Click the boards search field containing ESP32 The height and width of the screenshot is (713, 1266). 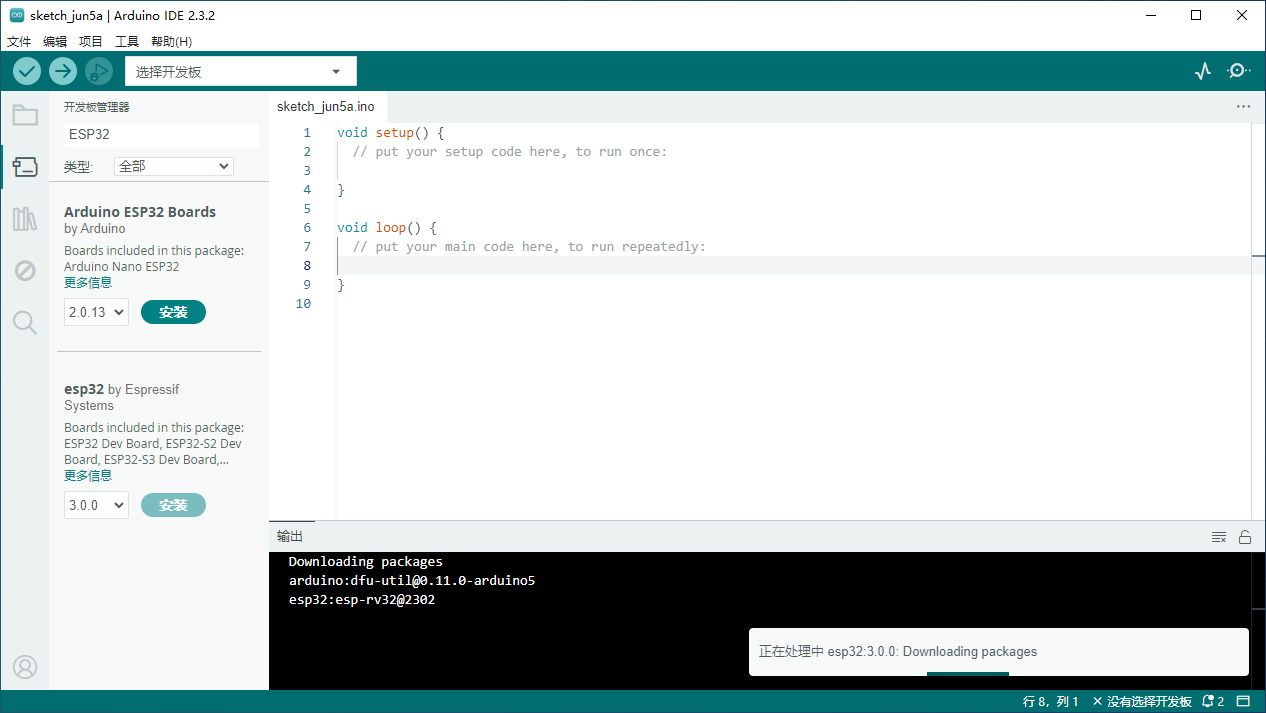click(x=161, y=134)
